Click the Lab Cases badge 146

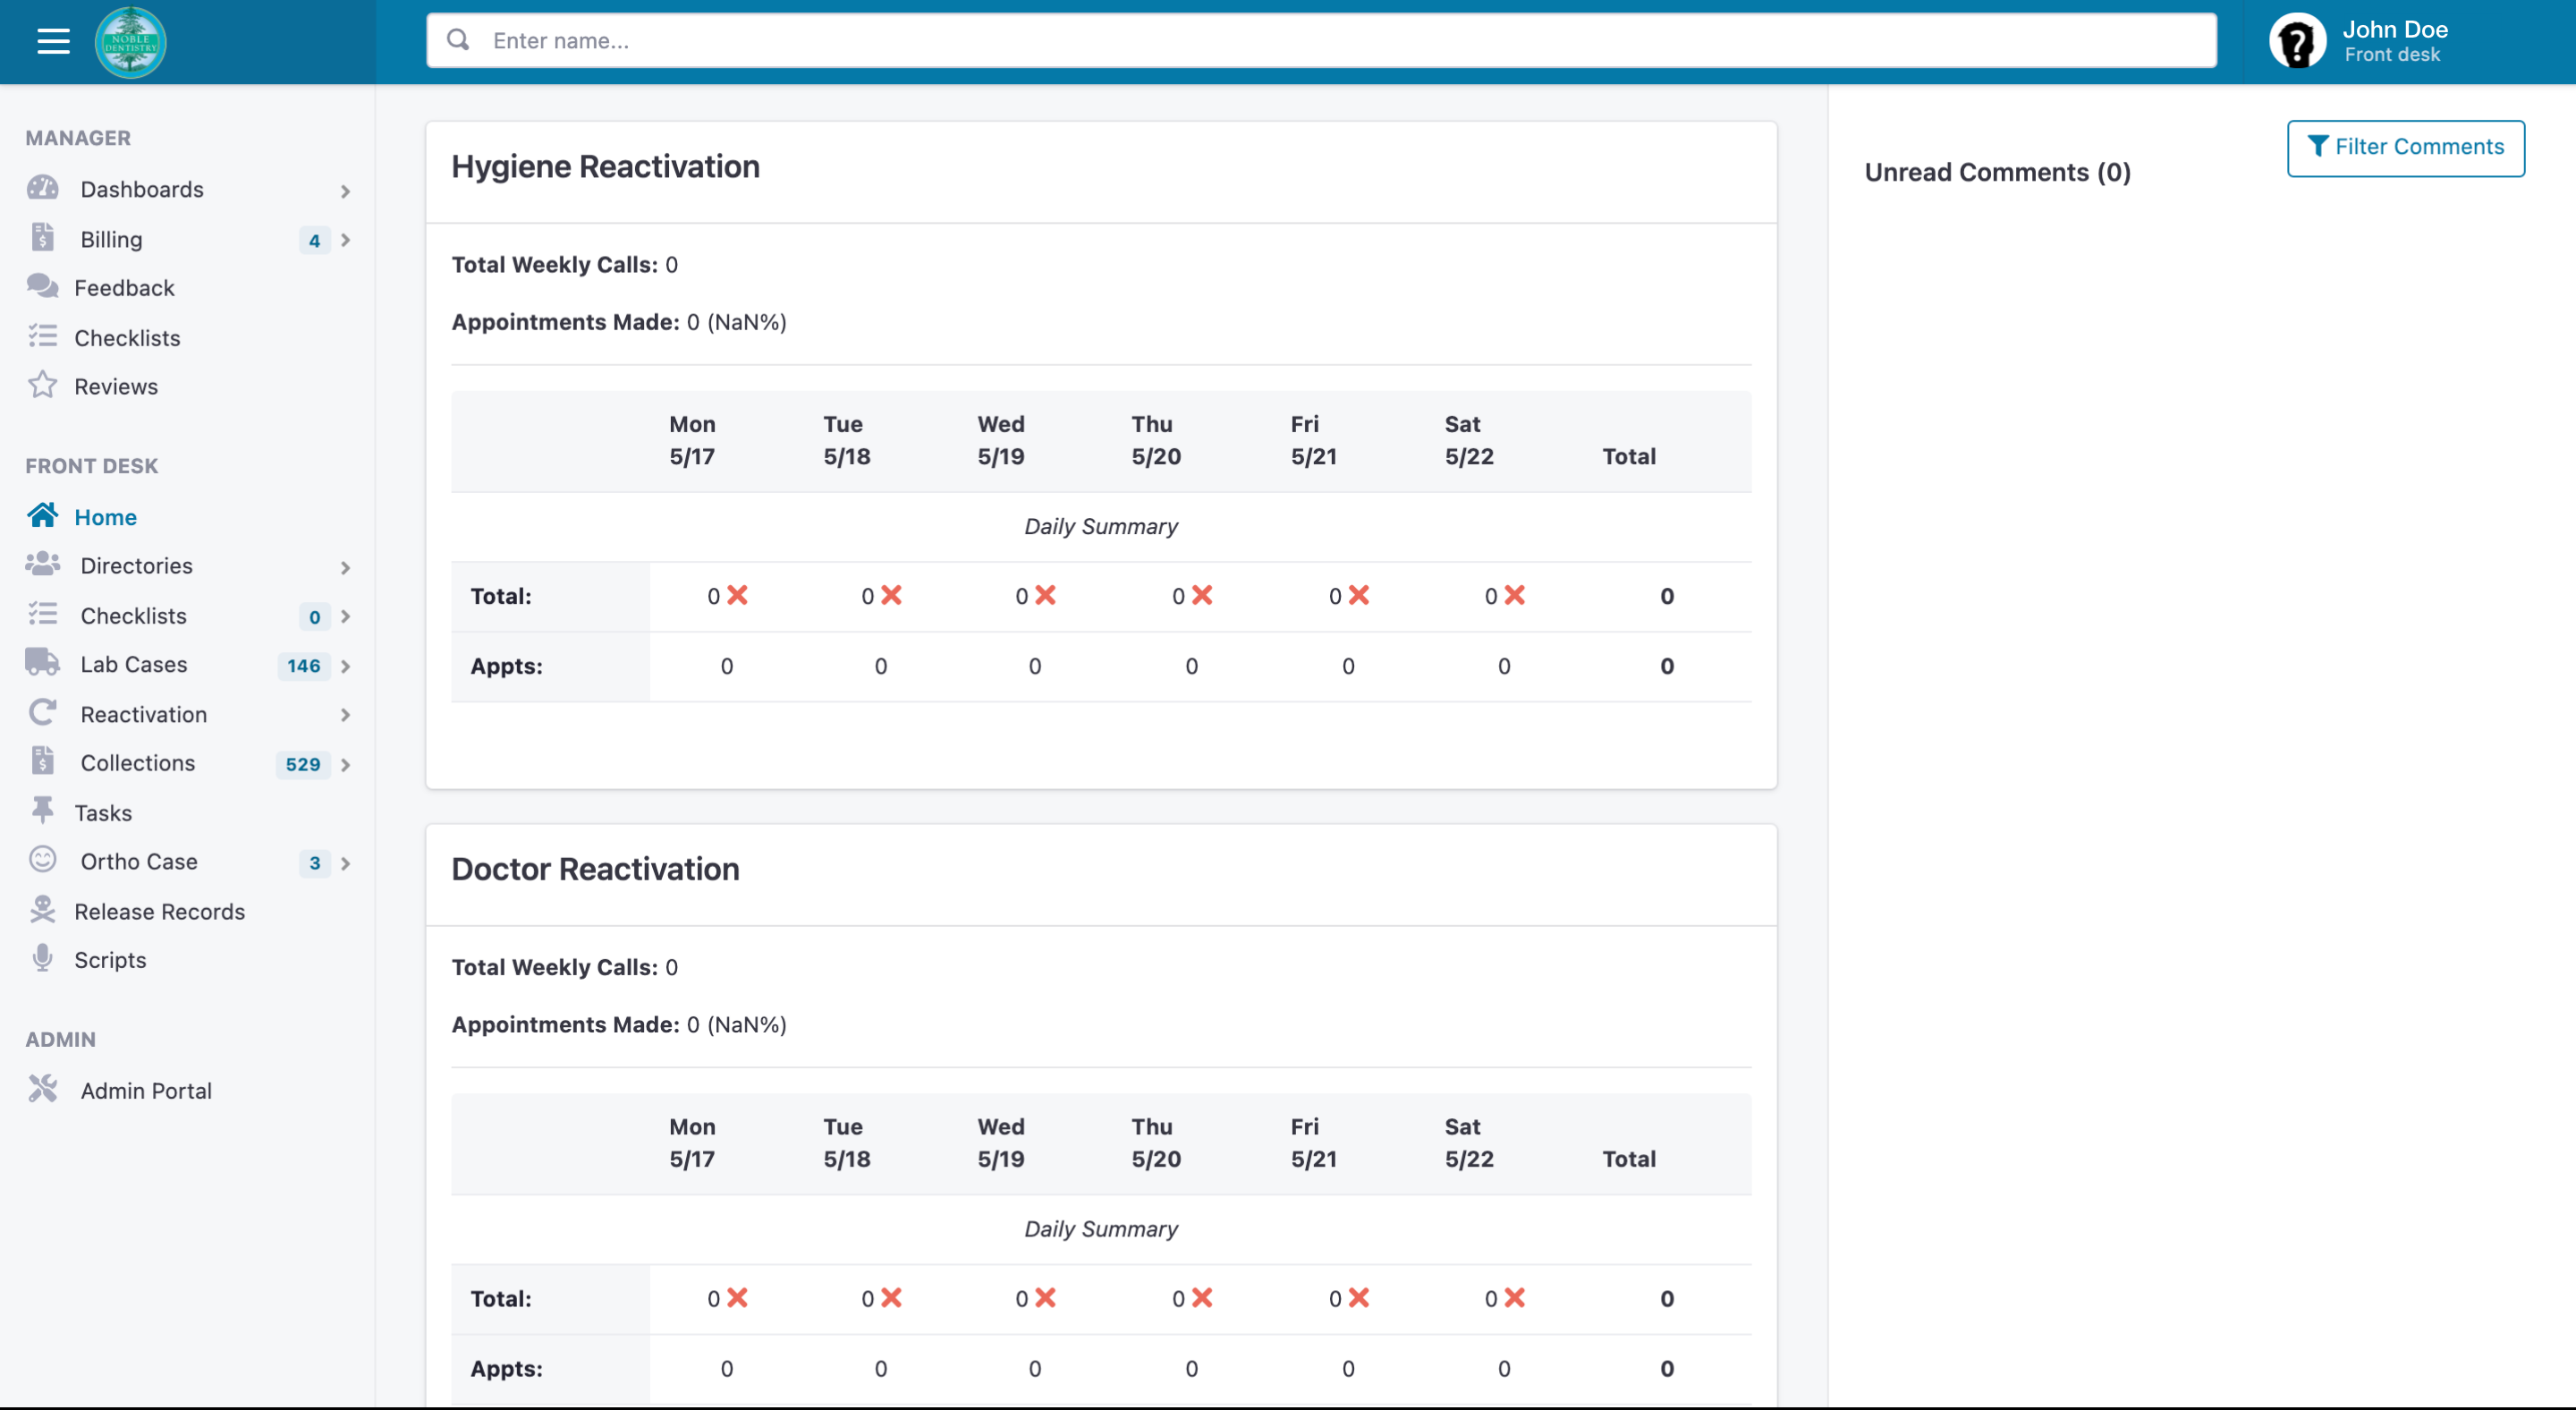point(304,666)
